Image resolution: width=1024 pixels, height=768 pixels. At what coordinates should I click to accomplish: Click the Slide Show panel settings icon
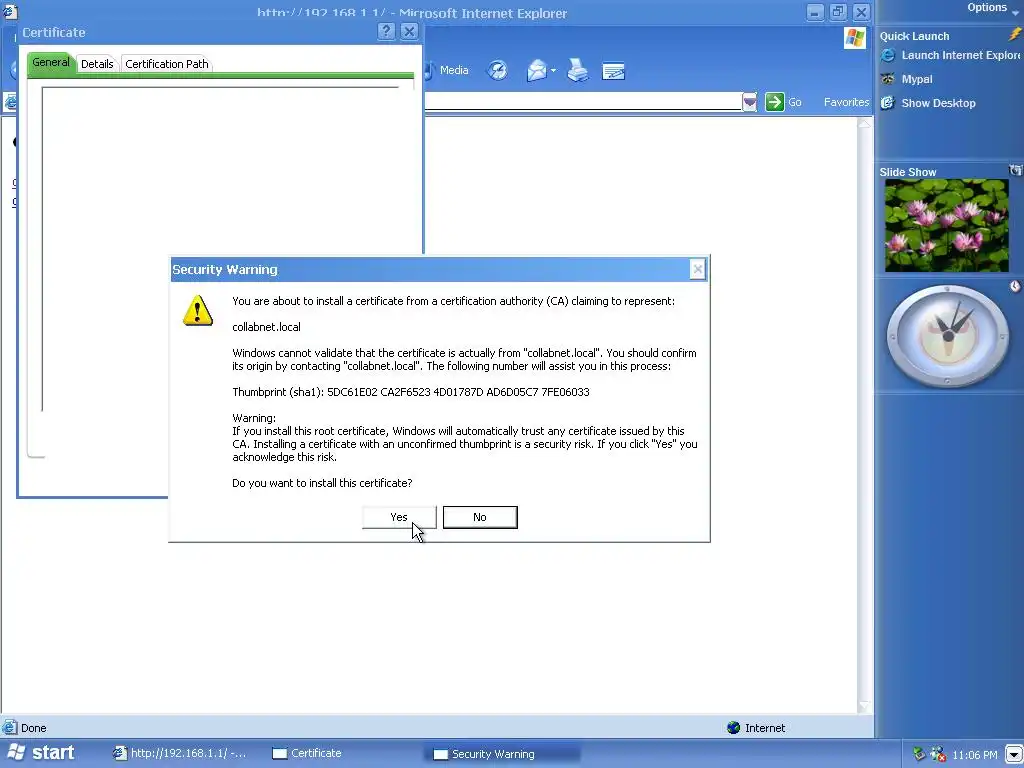tap(1016, 170)
